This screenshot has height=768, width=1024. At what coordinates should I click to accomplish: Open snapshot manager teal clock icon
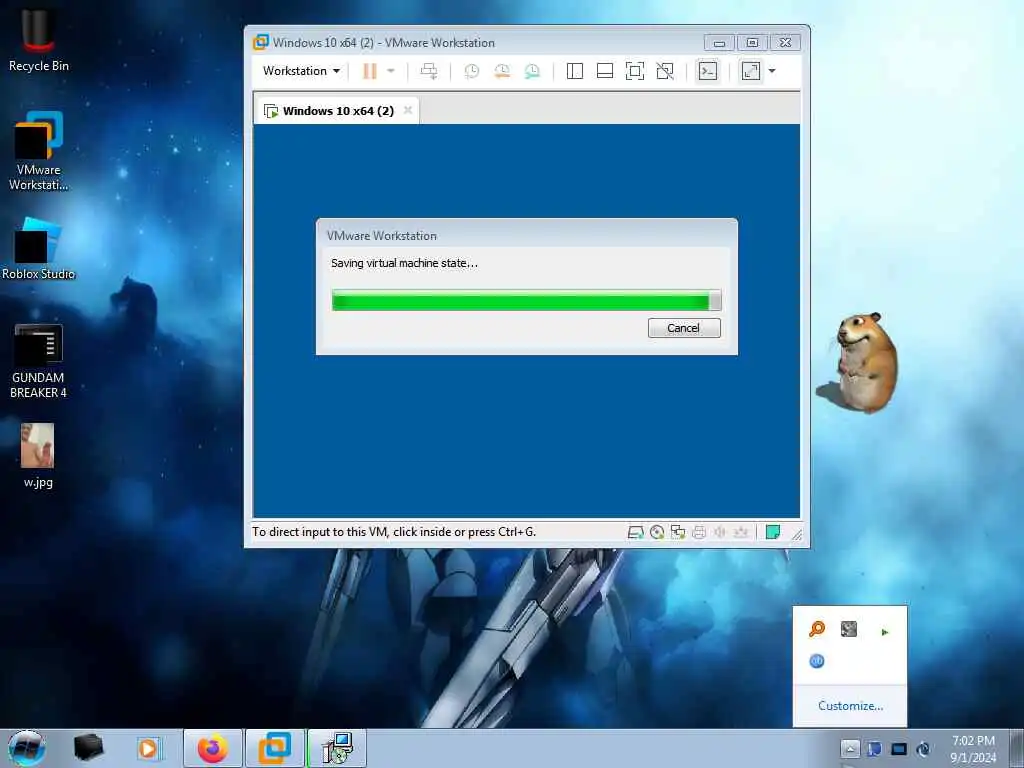[532, 71]
